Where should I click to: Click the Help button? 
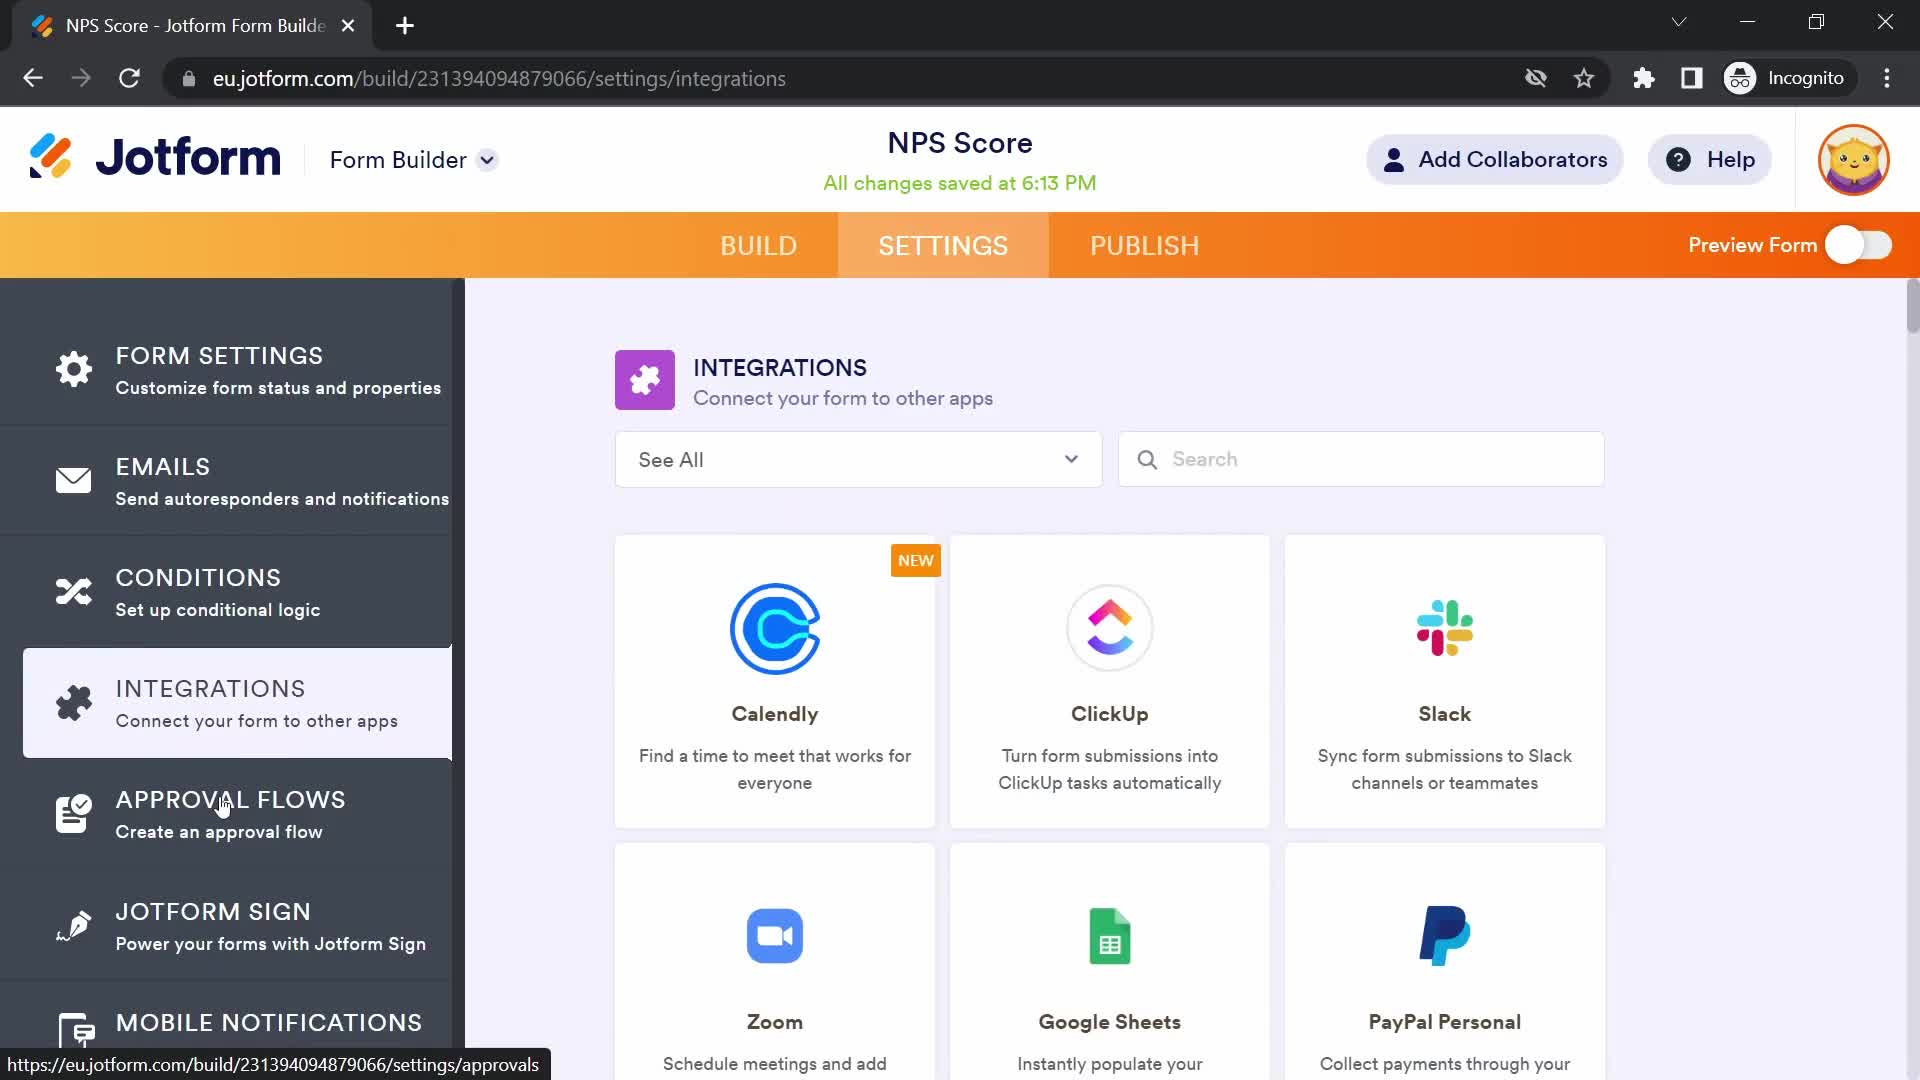[1713, 160]
